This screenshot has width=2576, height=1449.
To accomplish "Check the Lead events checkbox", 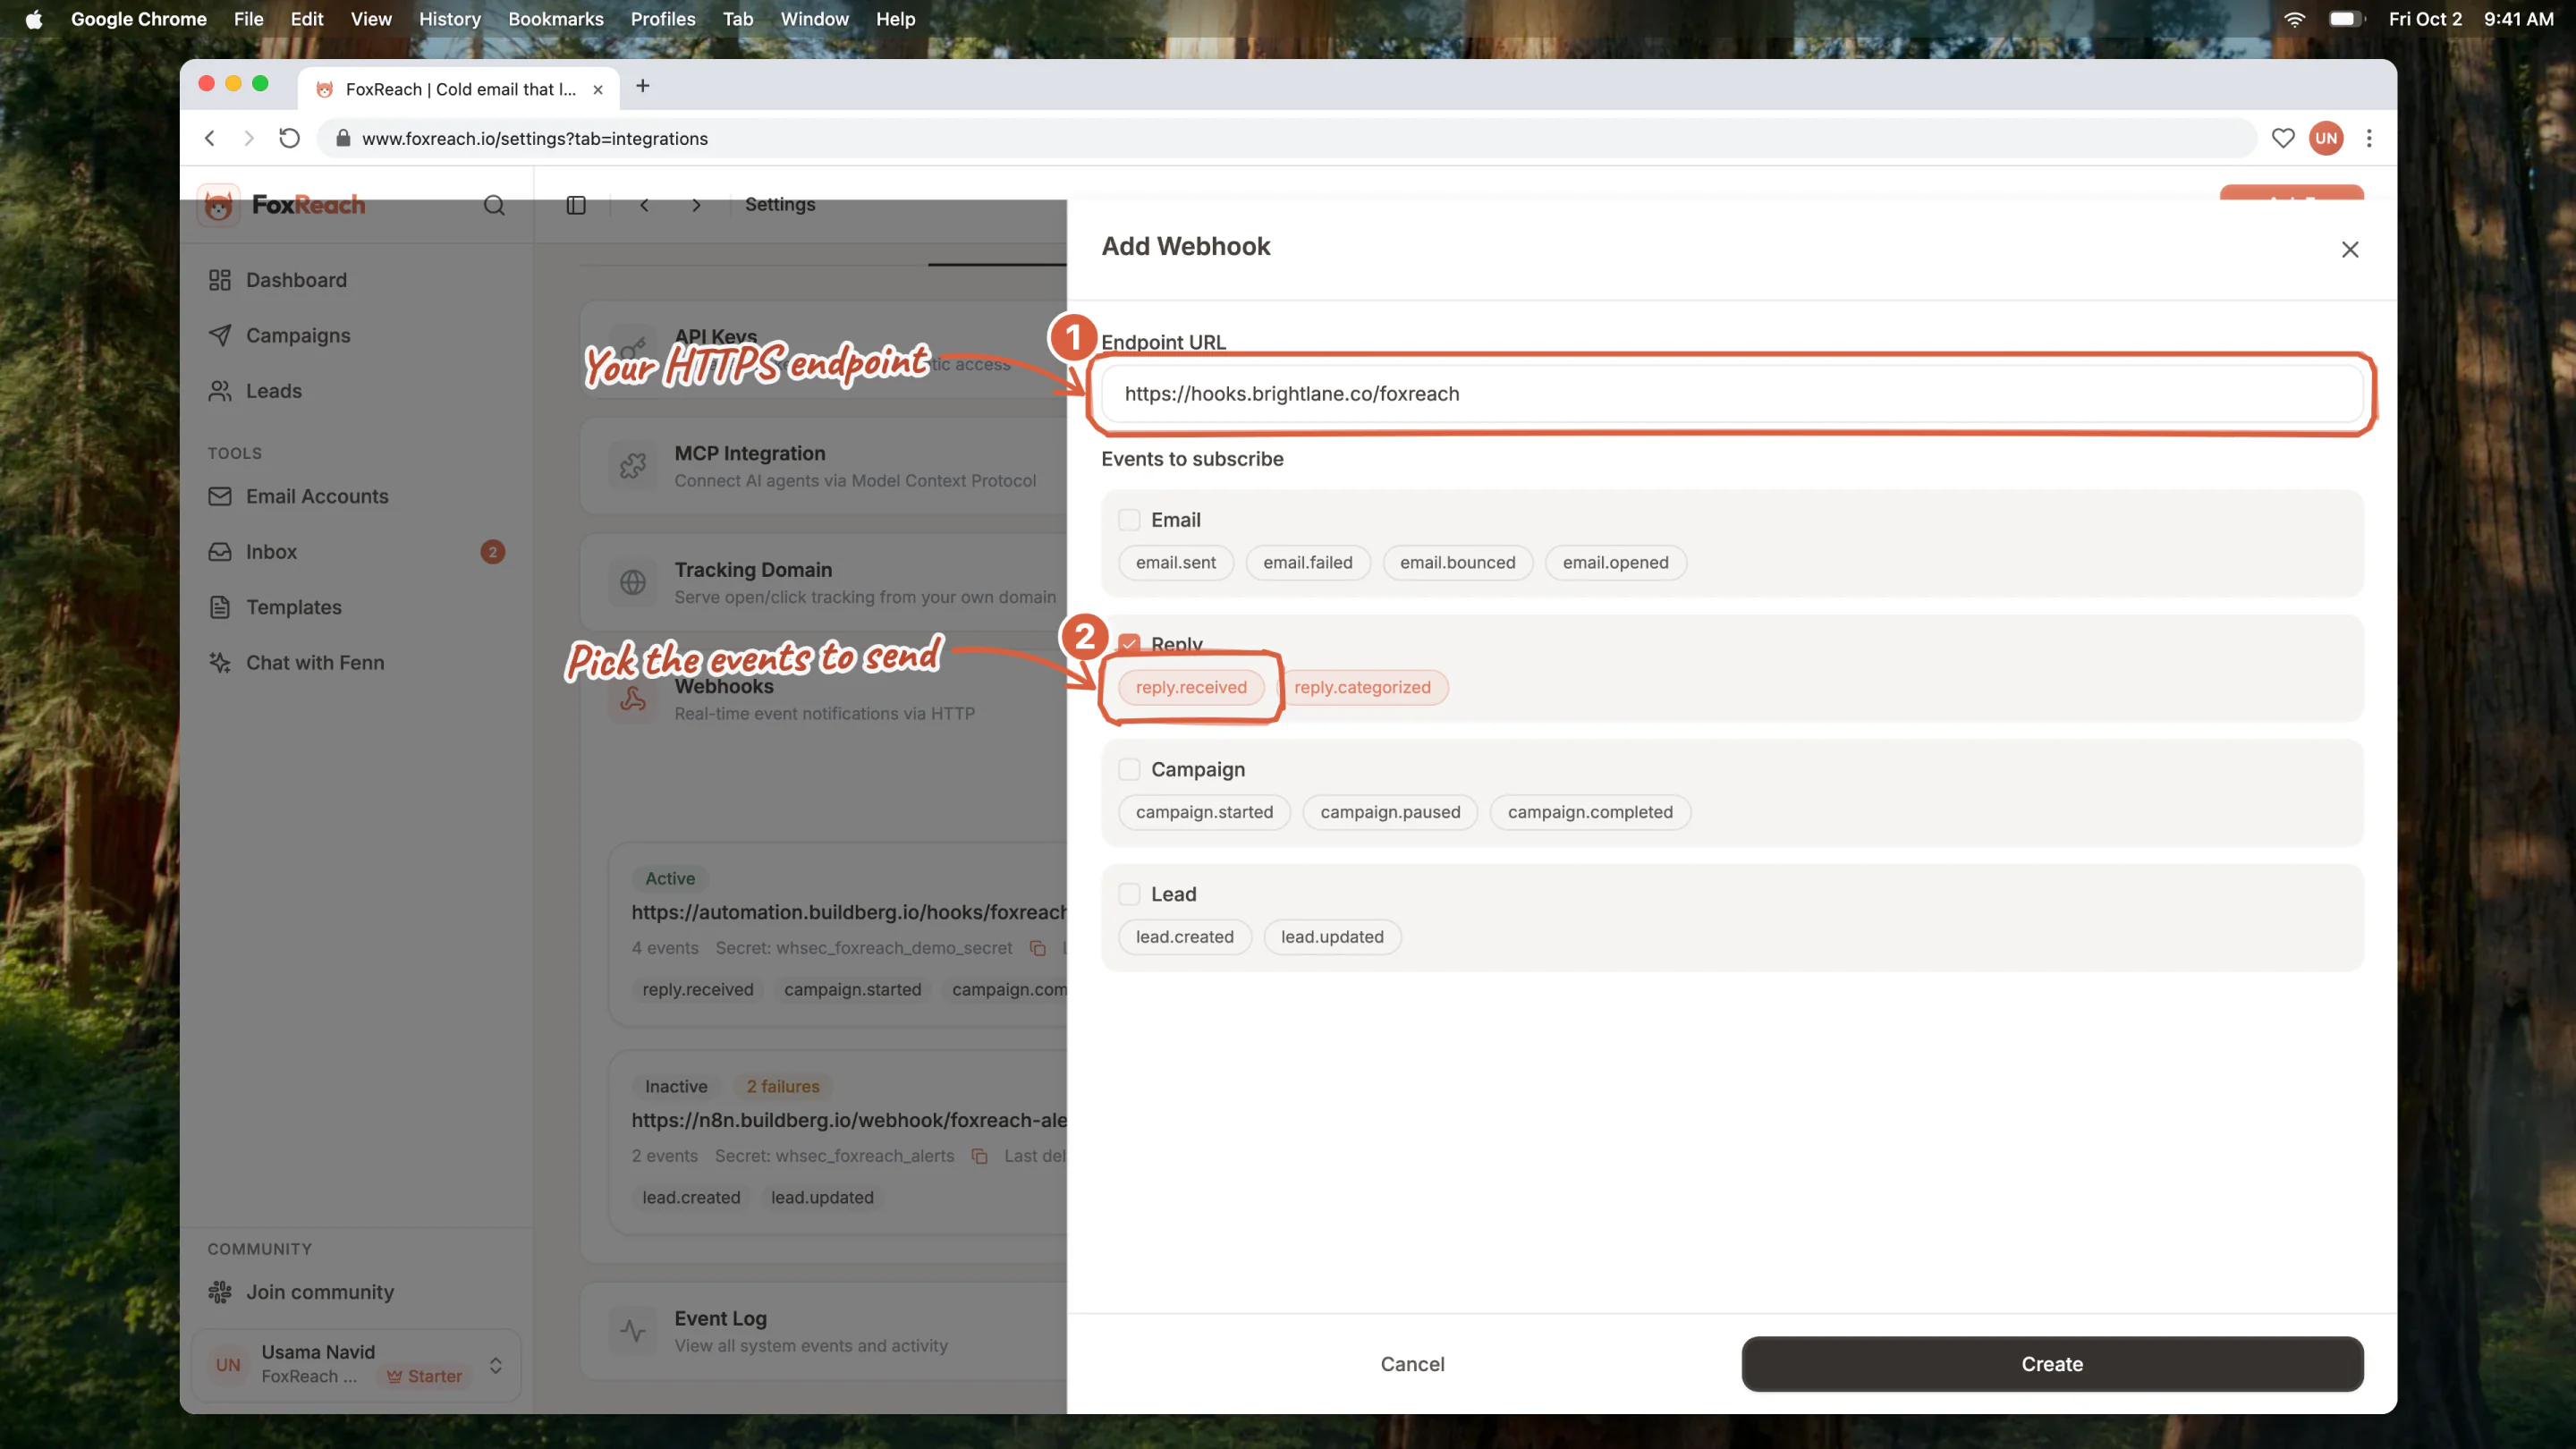I will pyautogui.click(x=1129, y=894).
